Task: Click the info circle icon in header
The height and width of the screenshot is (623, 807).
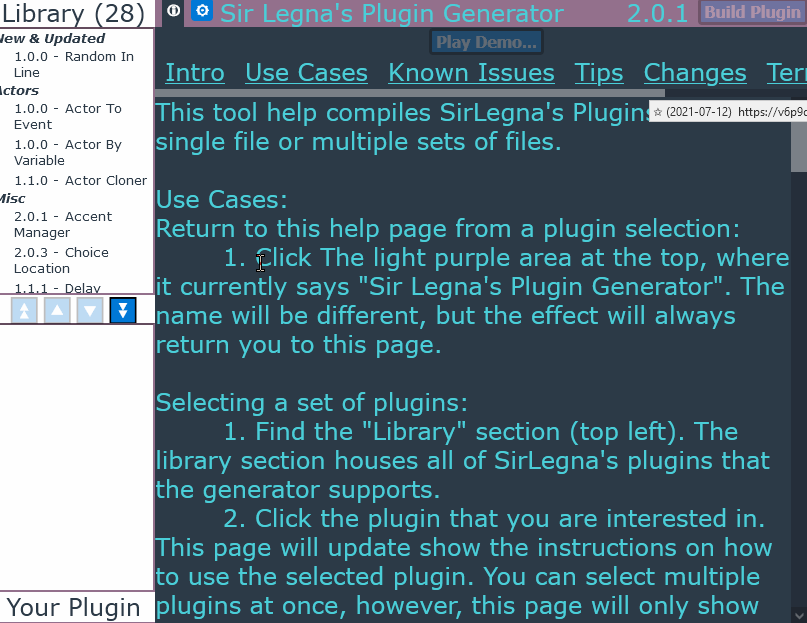Action: point(174,10)
